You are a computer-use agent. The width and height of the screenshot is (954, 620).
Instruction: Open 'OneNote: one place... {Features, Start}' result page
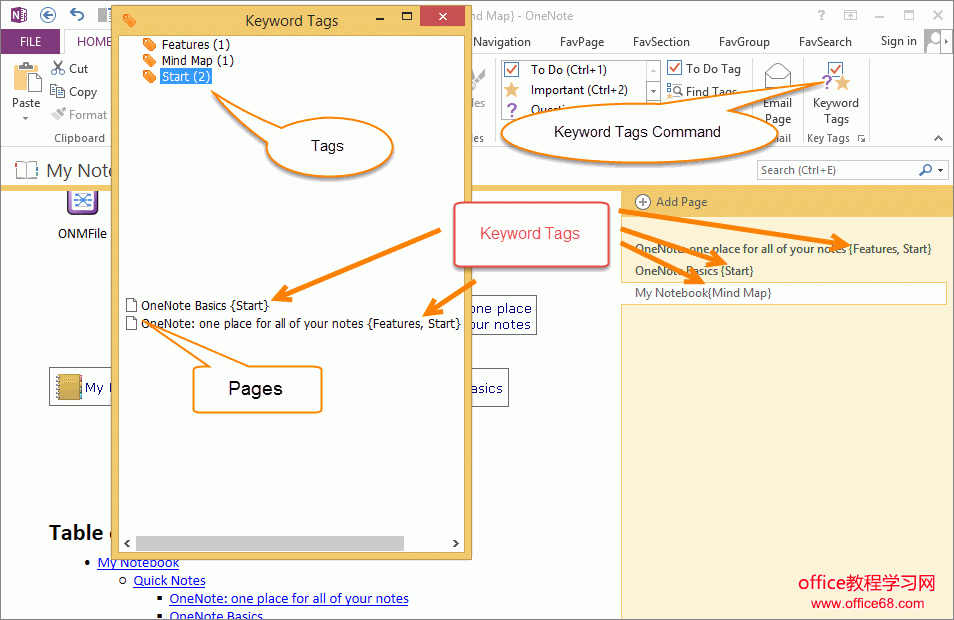(x=301, y=324)
